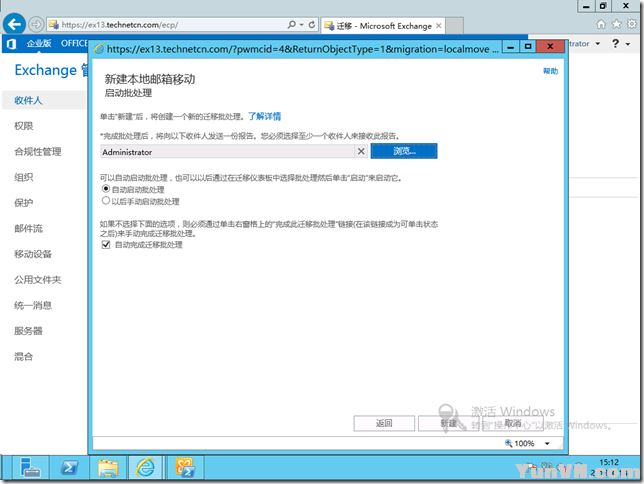The width and height of the screenshot is (644, 484).
Task: Click the Administrator recipient field
Action: [228, 152]
